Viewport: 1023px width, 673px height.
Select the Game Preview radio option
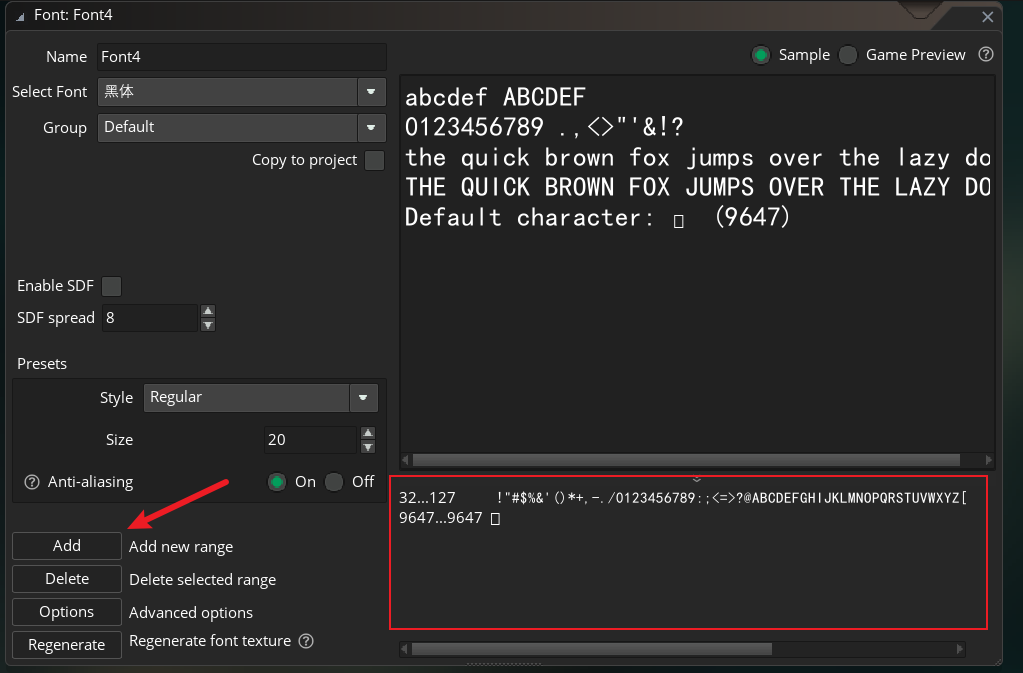pos(848,55)
